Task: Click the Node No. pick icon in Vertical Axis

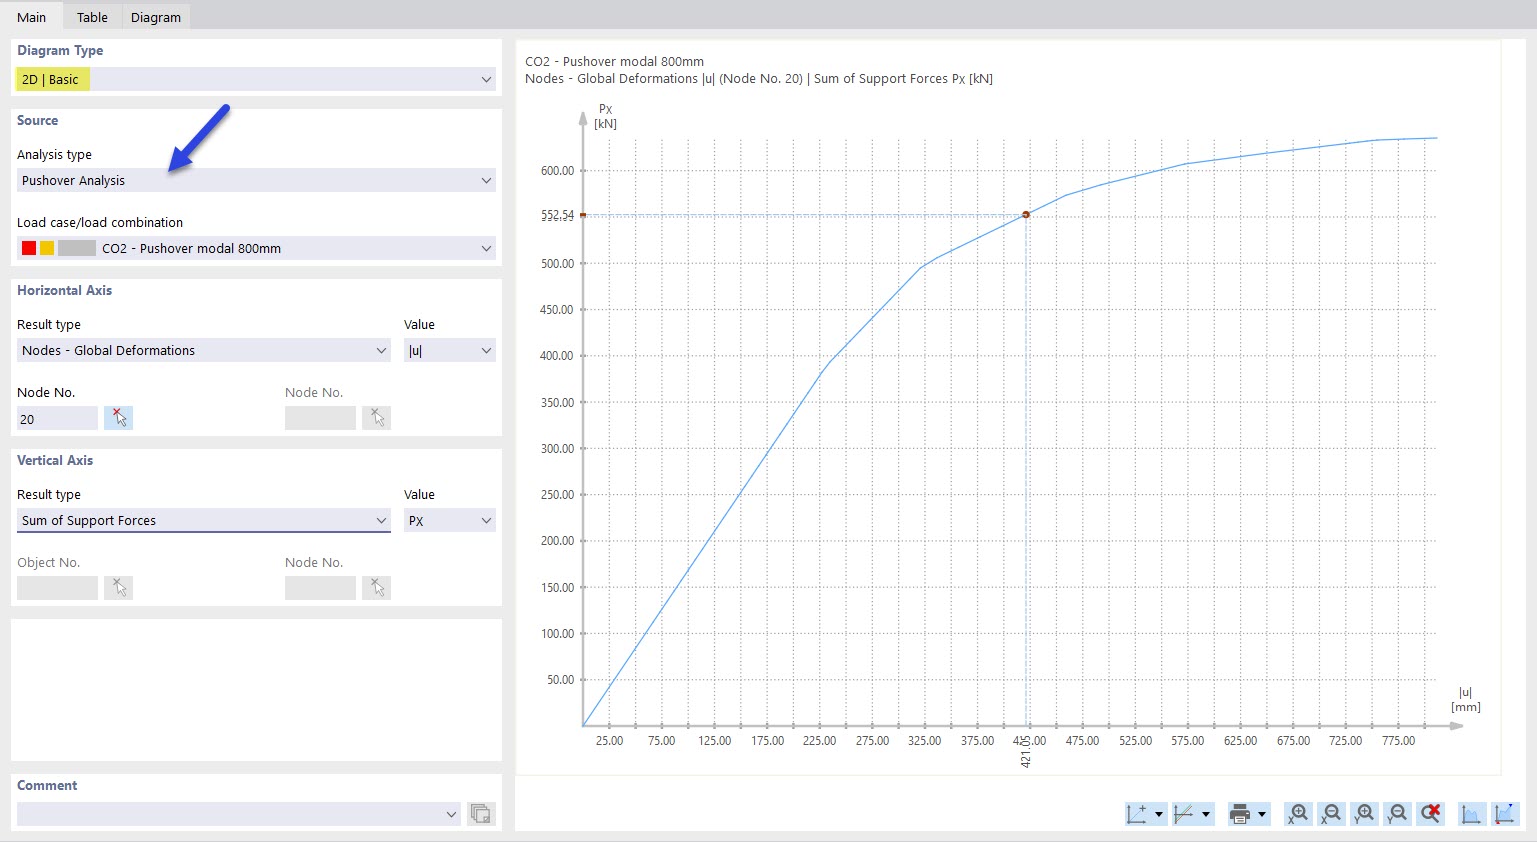Action: click(x=376, y=588)
